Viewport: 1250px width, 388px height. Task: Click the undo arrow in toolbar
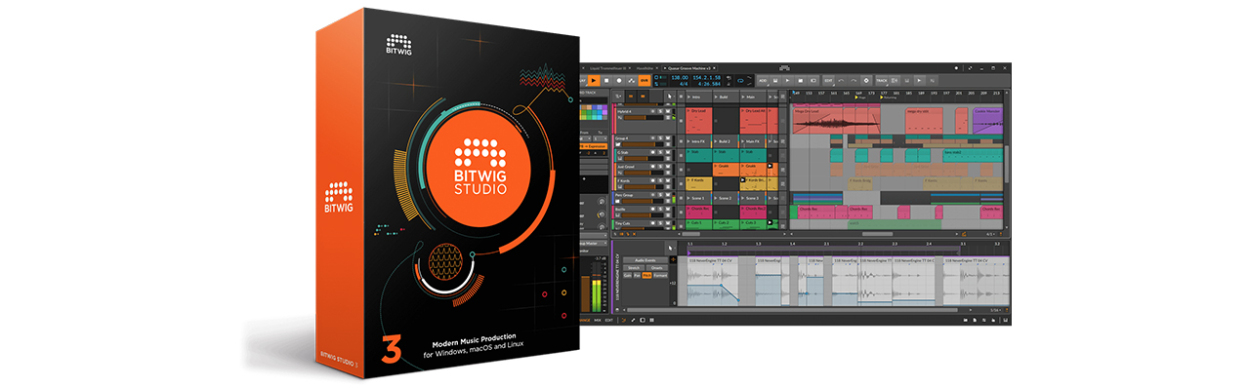(841, 81)
